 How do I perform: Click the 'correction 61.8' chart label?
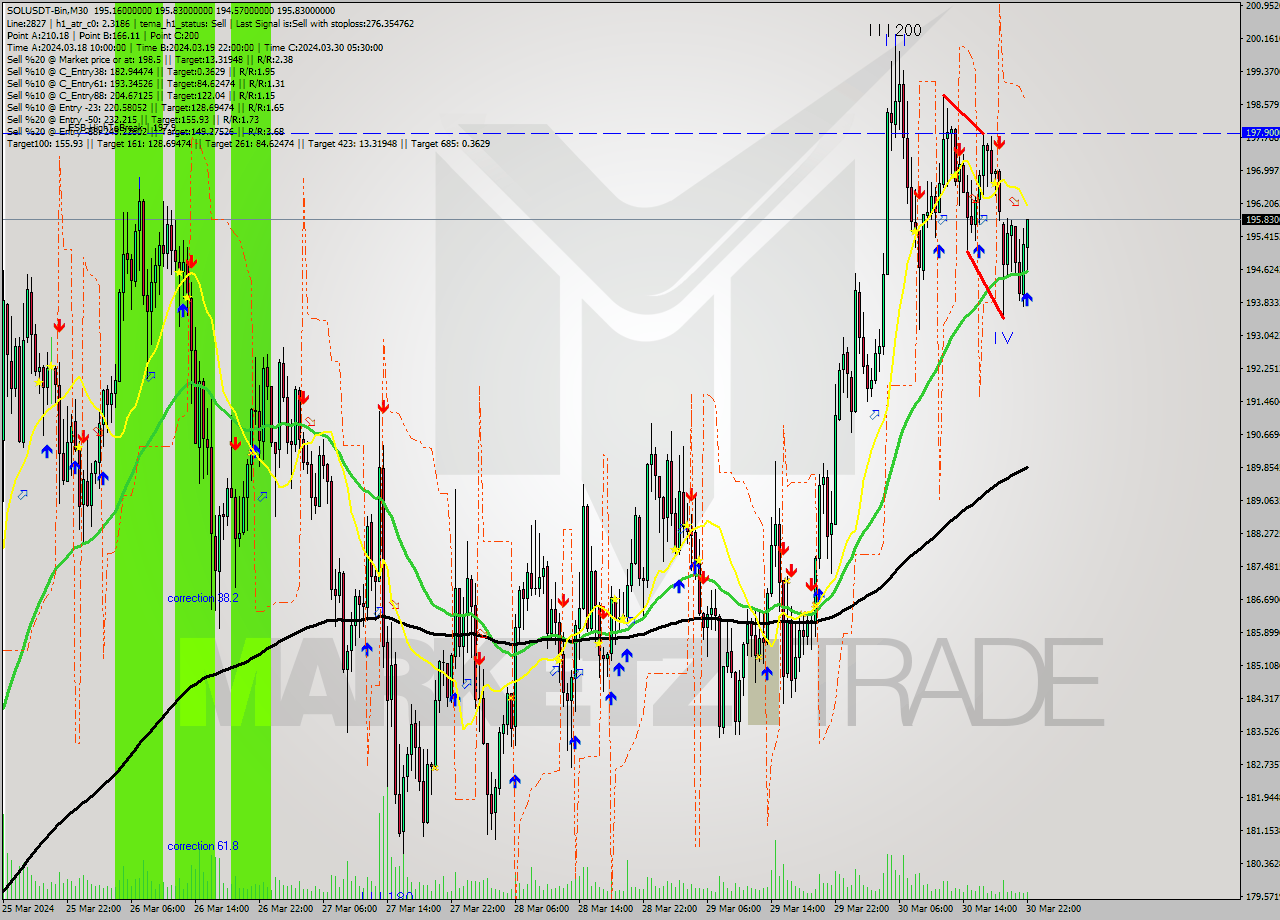point(203,846)
